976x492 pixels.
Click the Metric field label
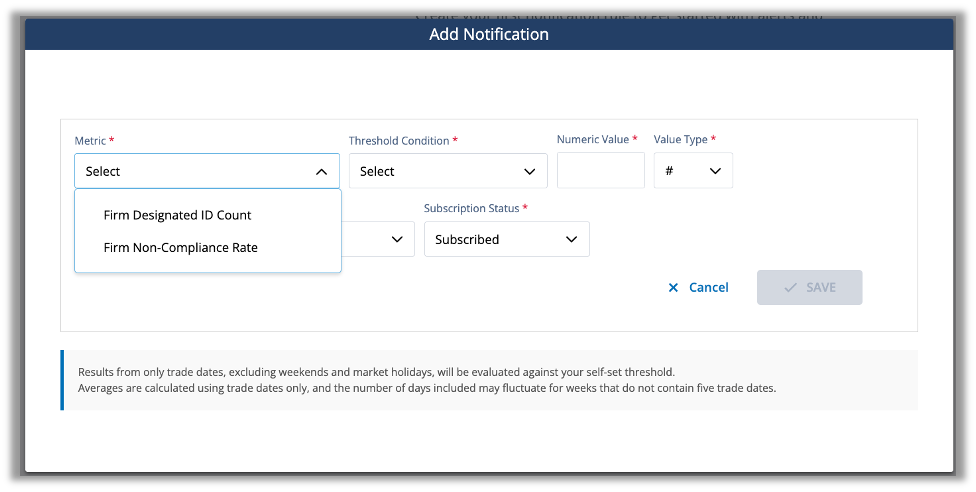[x=90, y=141]
